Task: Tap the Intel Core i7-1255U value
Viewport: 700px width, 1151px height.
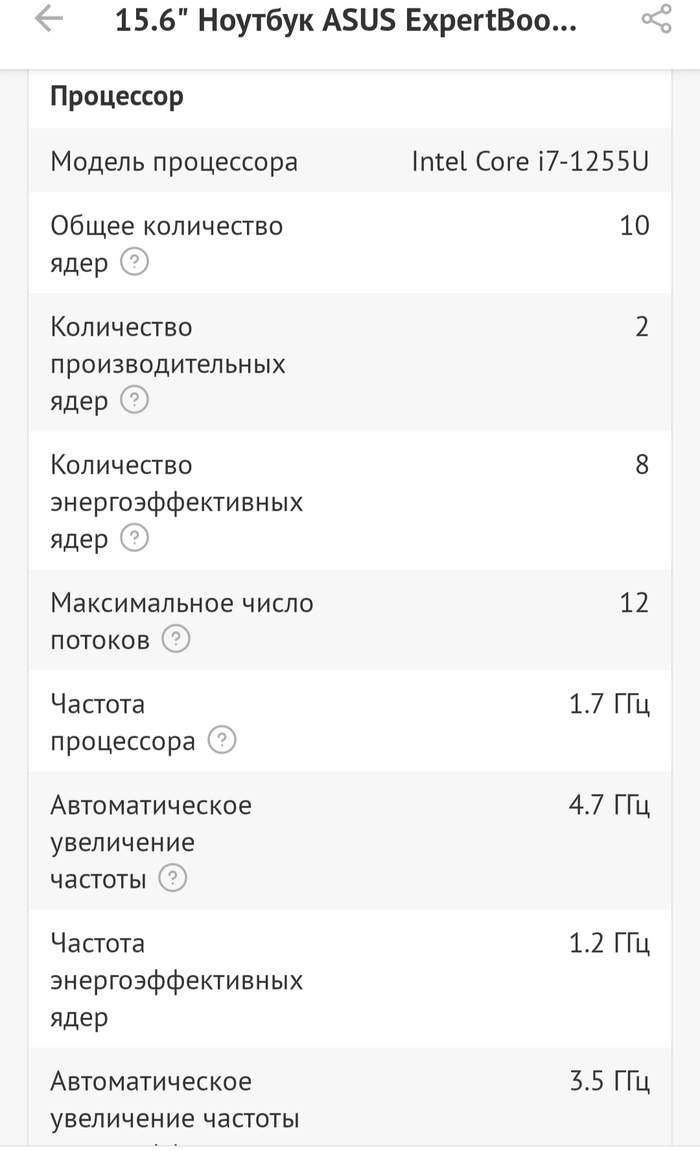Action: [530, 162]
